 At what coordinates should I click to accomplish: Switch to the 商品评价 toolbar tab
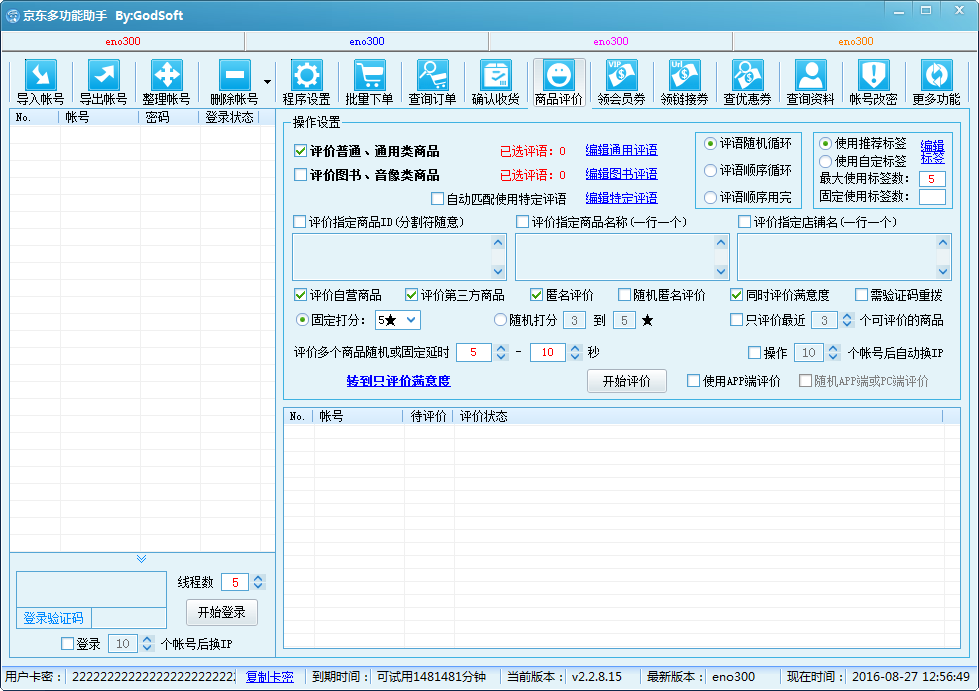click(x=558, y=82)
